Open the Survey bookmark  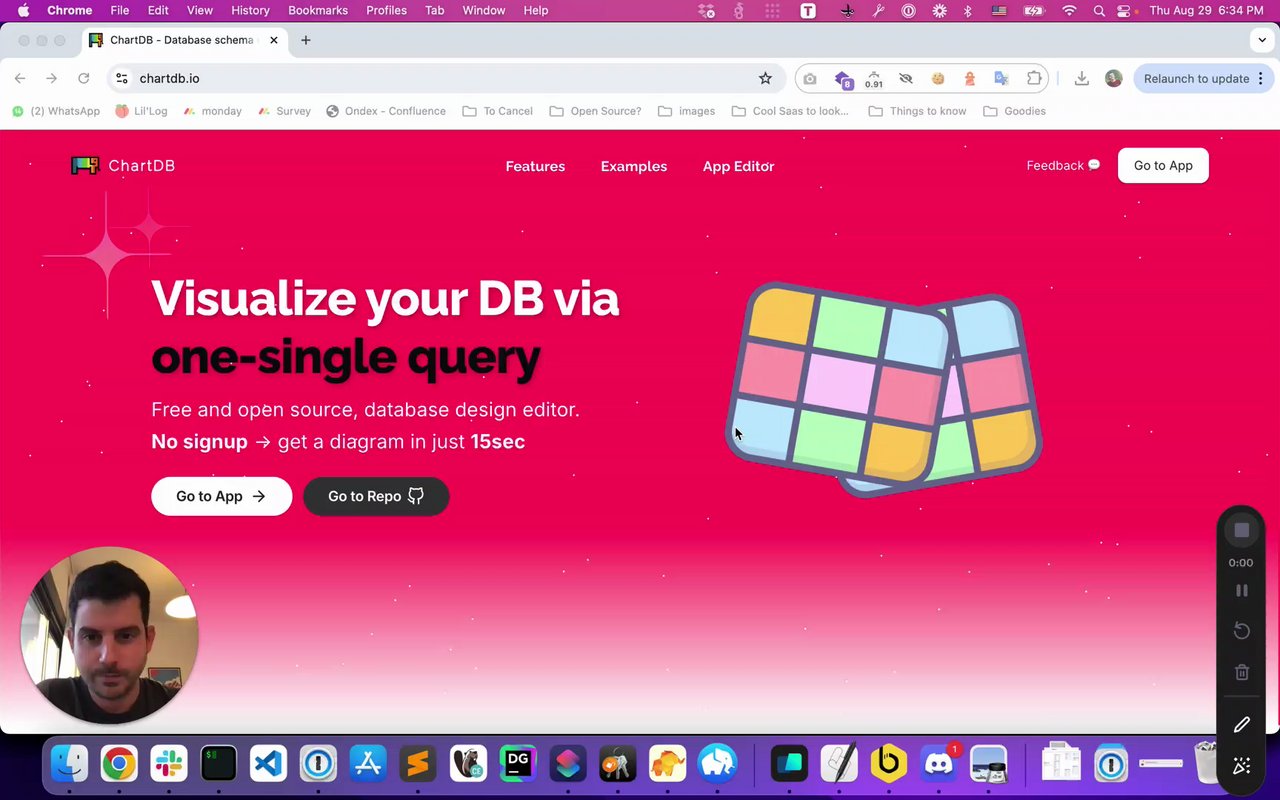[284, 111]
